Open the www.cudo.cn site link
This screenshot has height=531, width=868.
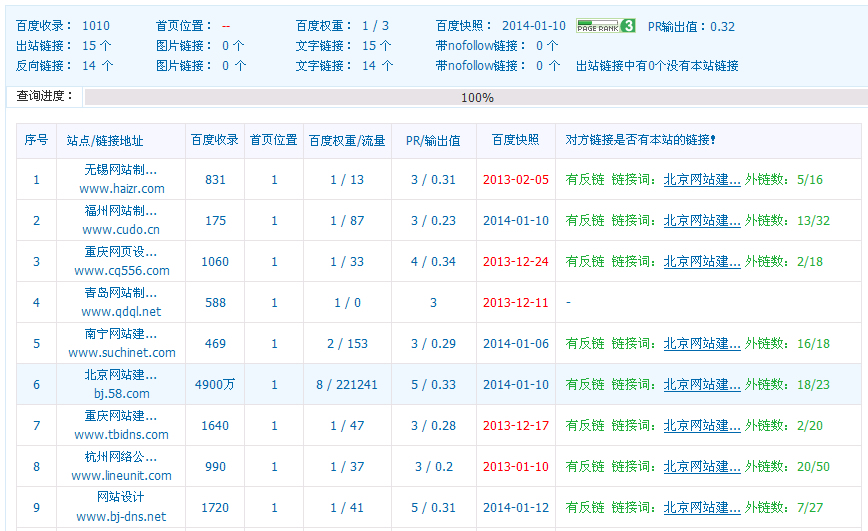(121, 230)
